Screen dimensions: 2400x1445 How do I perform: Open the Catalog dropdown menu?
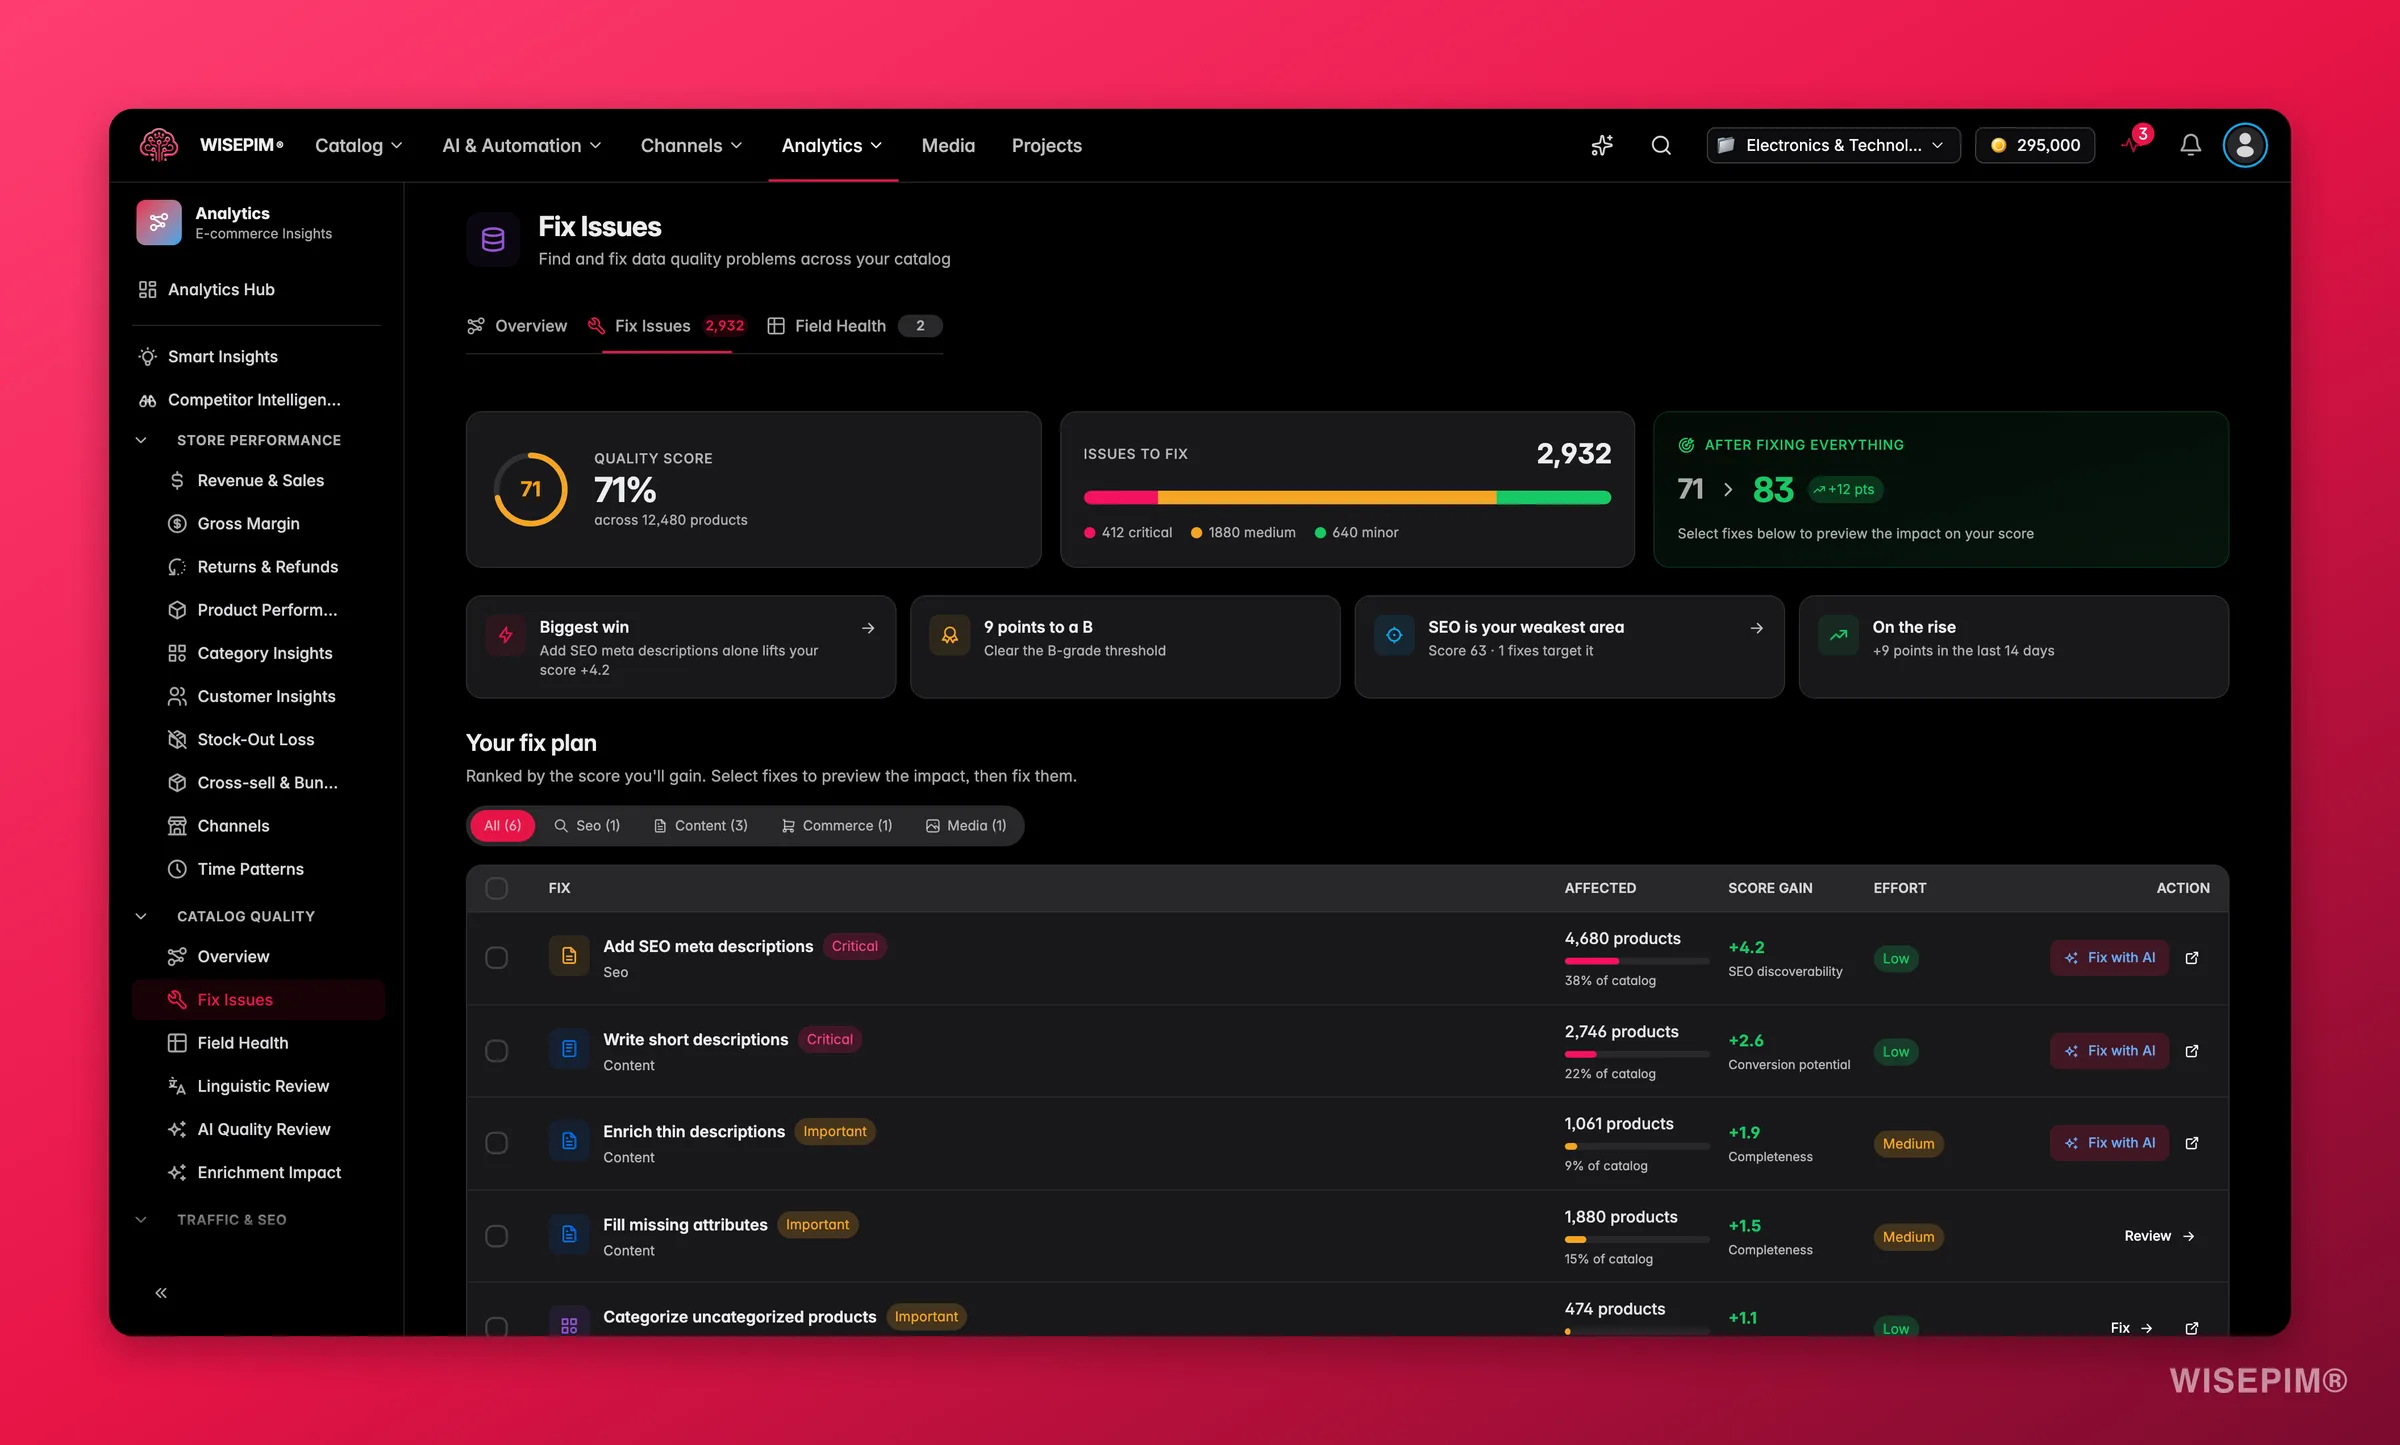pyautogui.click(x=359, y=145)
